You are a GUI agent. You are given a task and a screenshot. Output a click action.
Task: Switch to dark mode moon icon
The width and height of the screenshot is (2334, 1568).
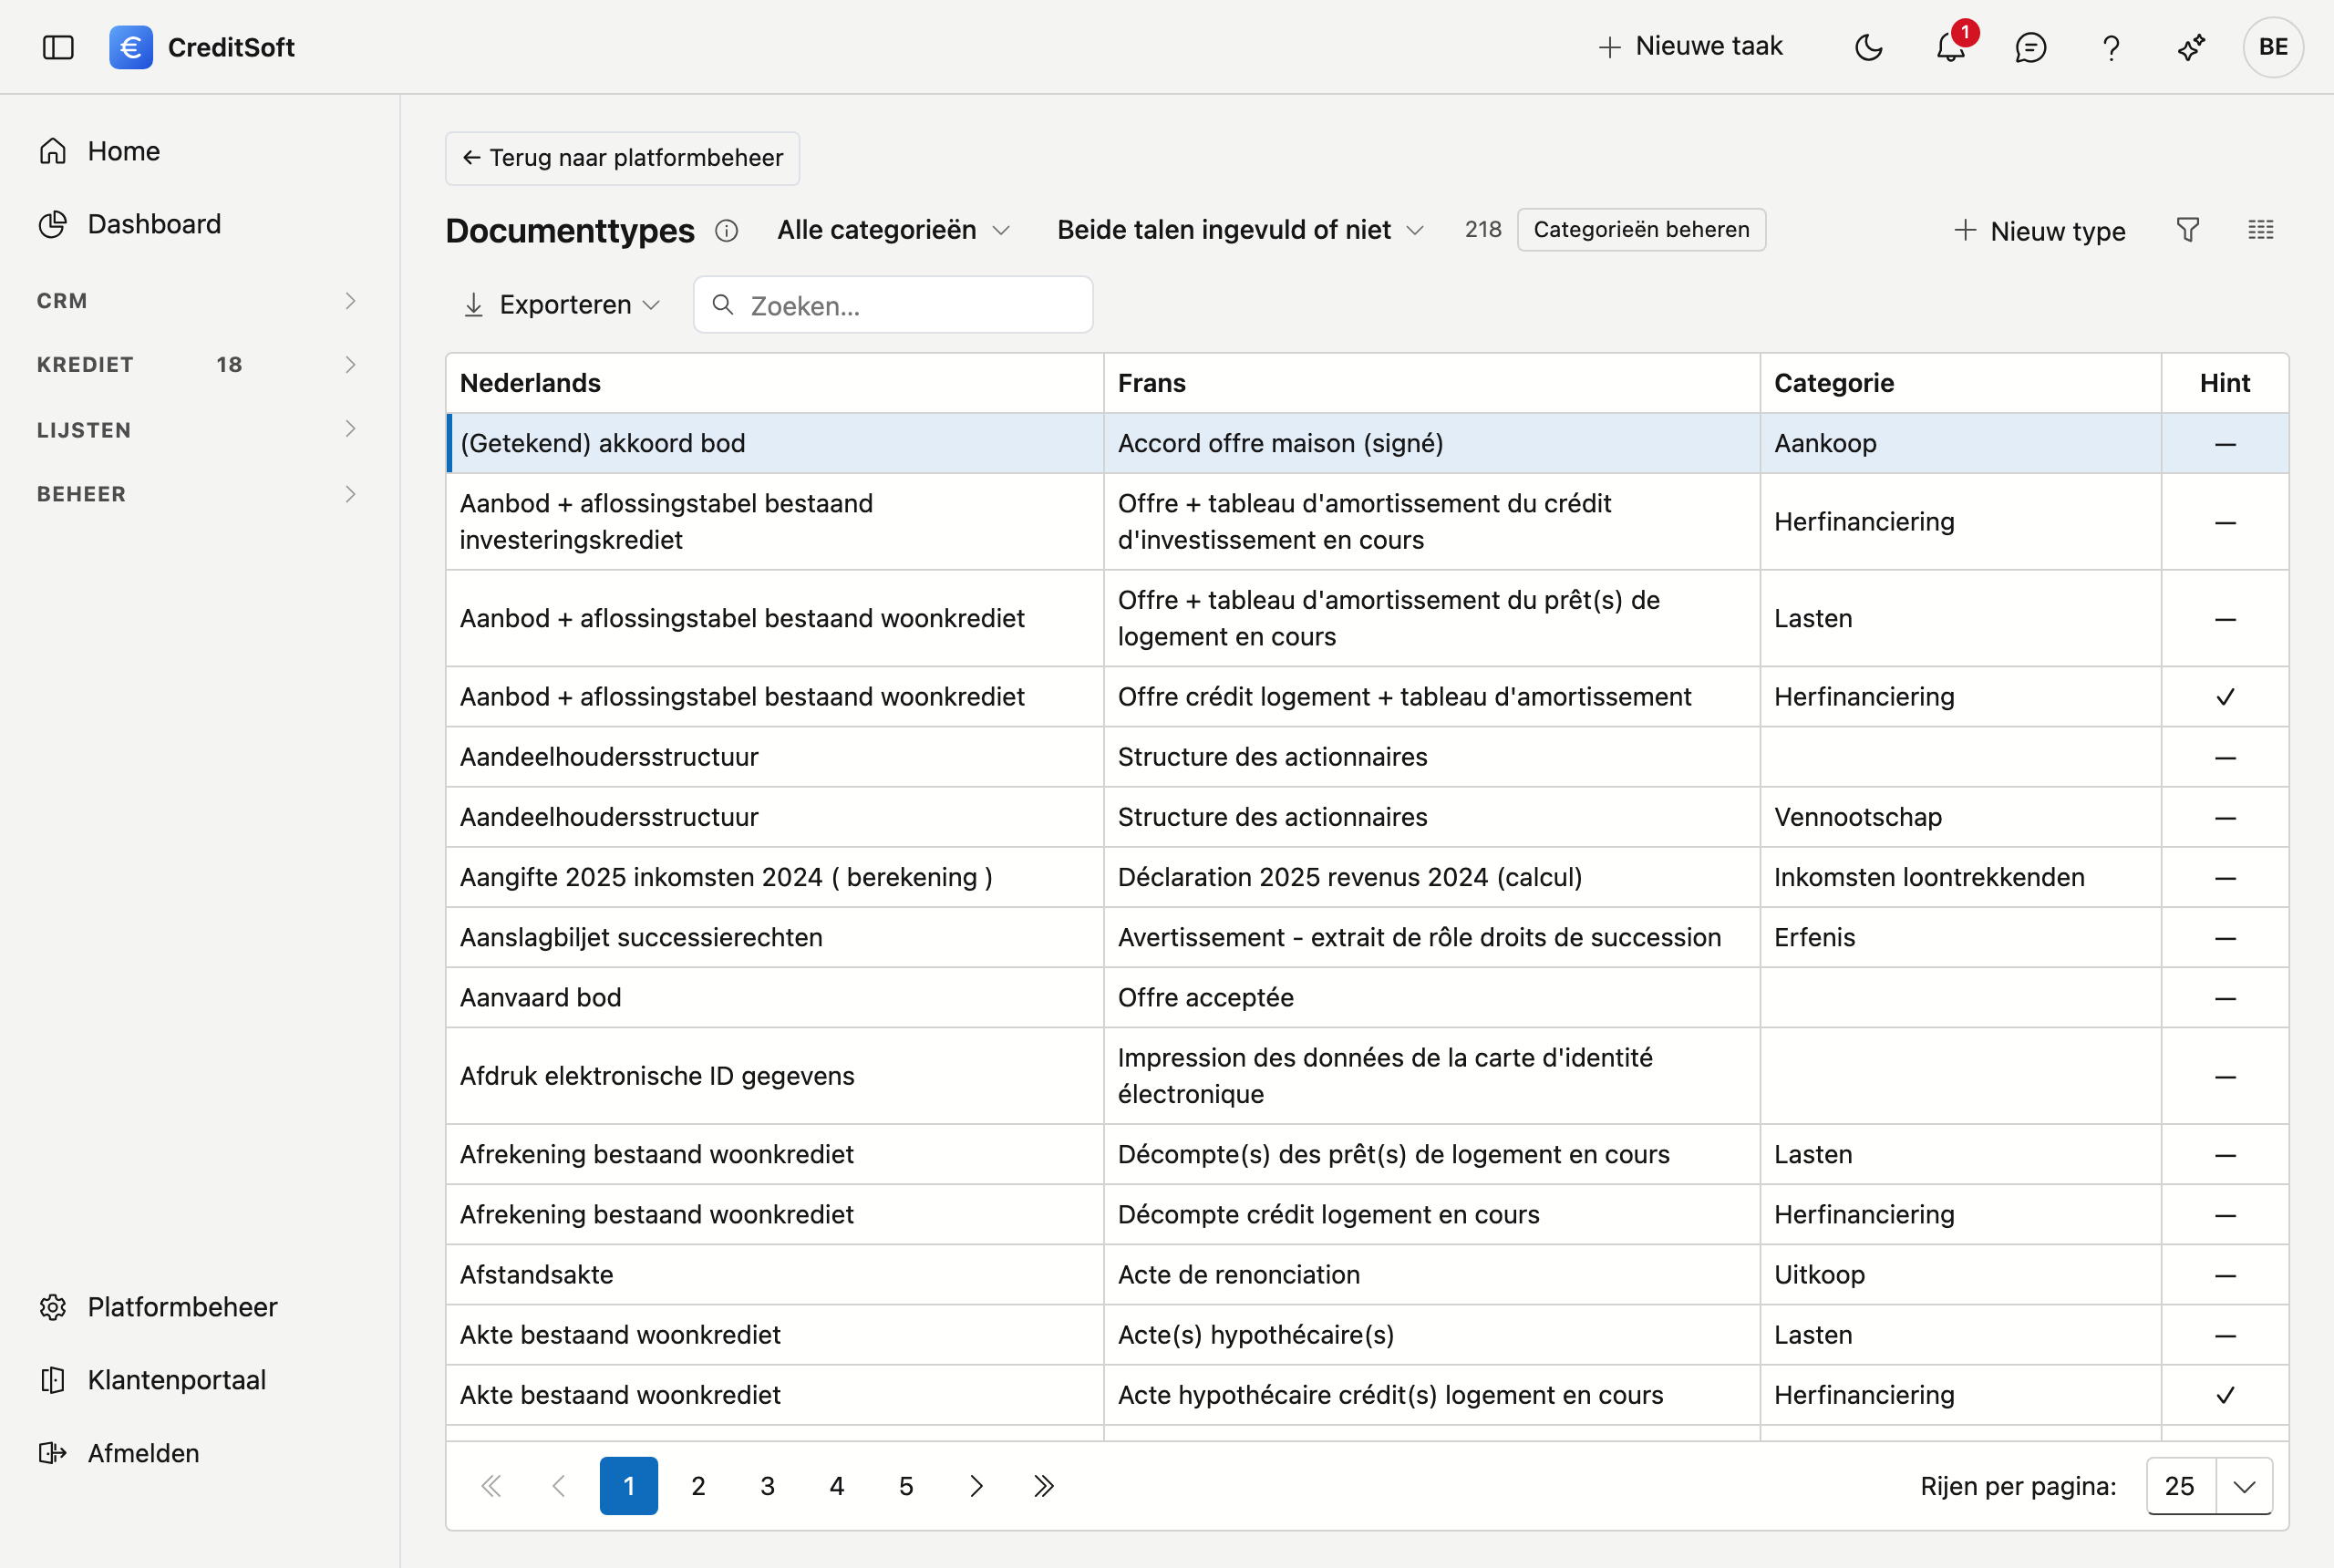click(1868, 47)
